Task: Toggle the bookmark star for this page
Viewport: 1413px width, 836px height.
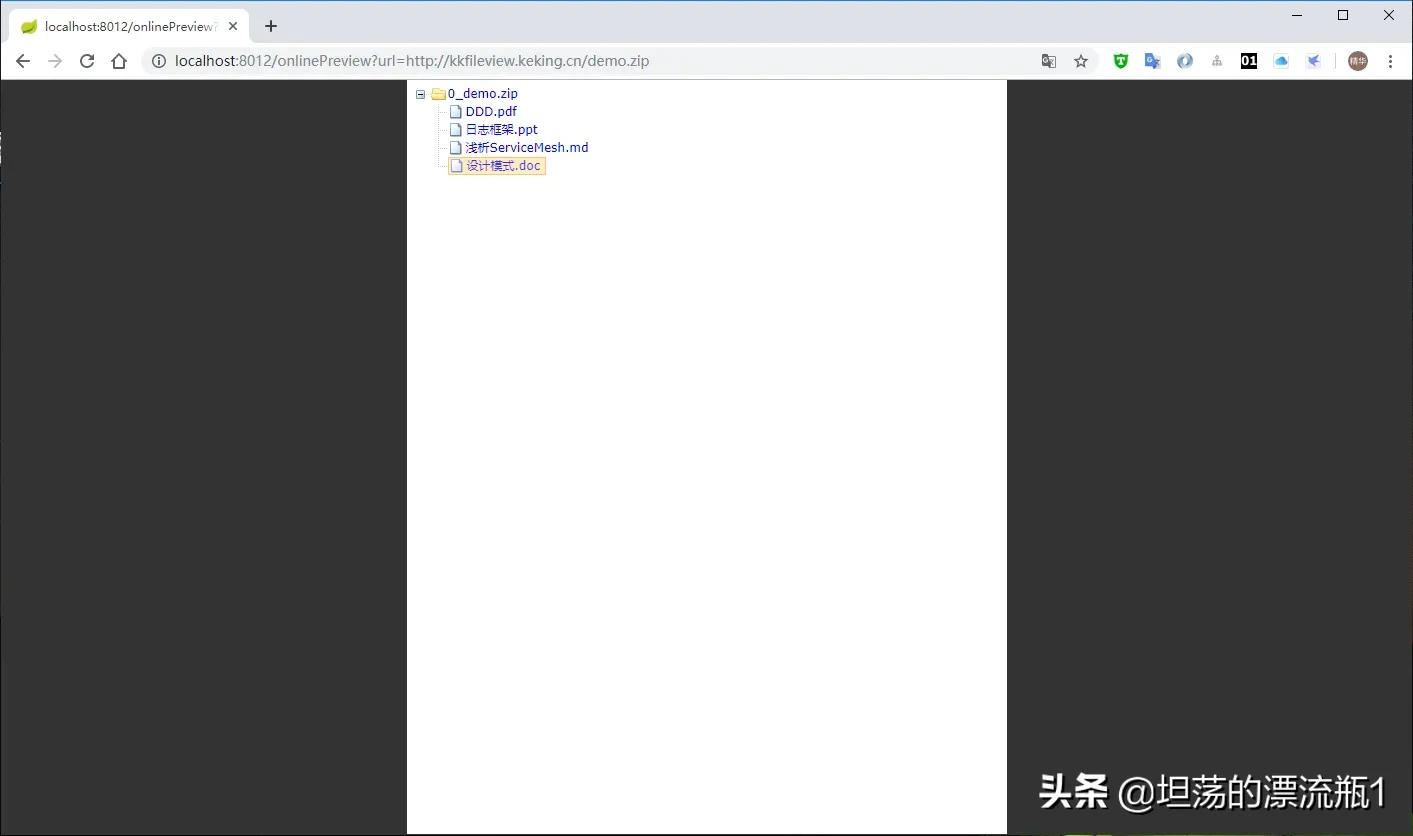Action: 1081,61
